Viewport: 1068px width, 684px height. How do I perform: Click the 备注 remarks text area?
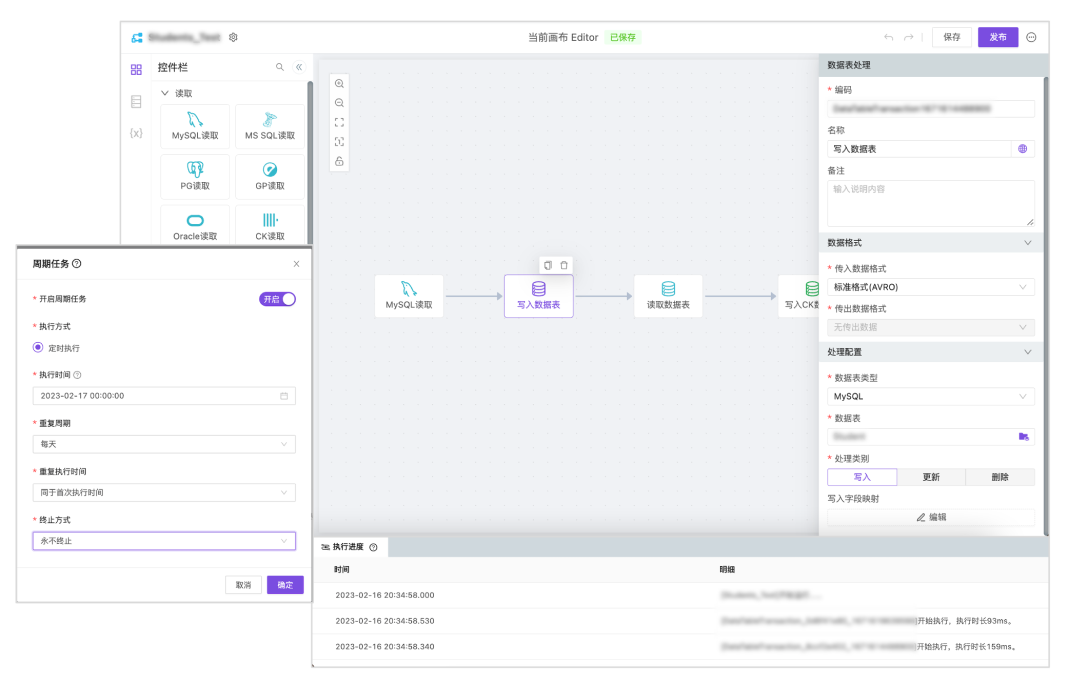[x=930, y=203]
